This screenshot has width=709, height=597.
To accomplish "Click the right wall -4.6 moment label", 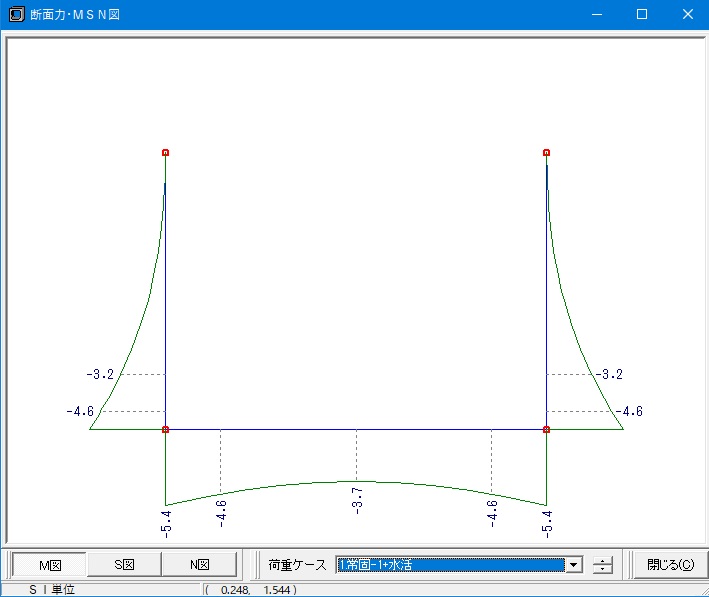I will pos(629,412).
